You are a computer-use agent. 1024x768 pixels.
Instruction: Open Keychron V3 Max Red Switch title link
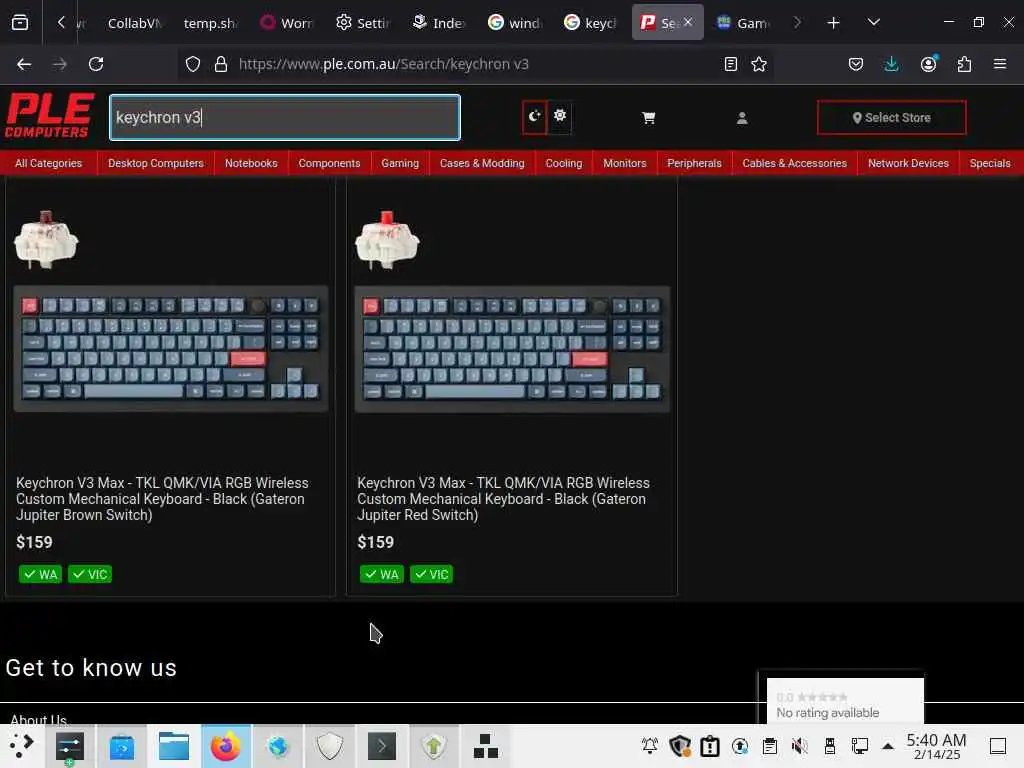[x=503, y=499]
